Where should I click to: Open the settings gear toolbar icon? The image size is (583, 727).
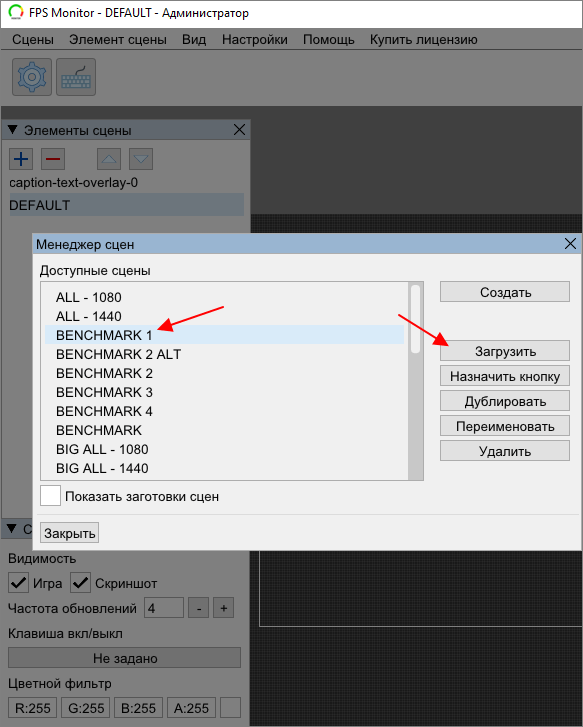pos(32,77)
